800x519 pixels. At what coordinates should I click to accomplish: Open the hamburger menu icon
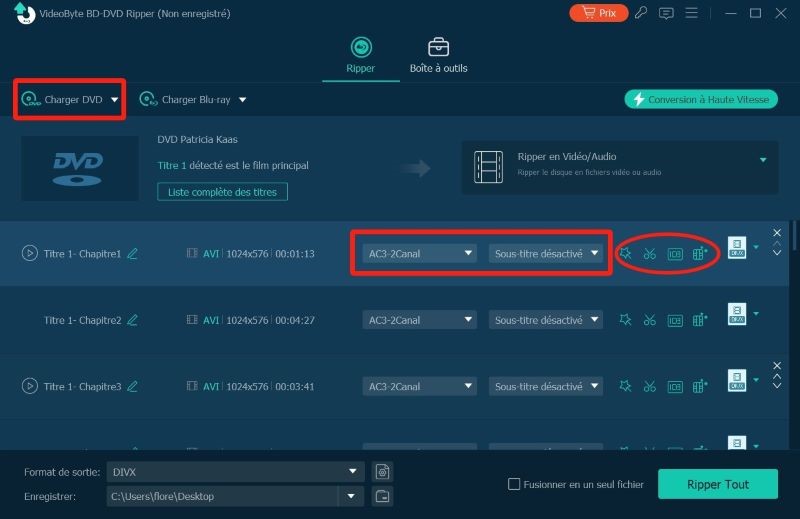coord(691,13)
